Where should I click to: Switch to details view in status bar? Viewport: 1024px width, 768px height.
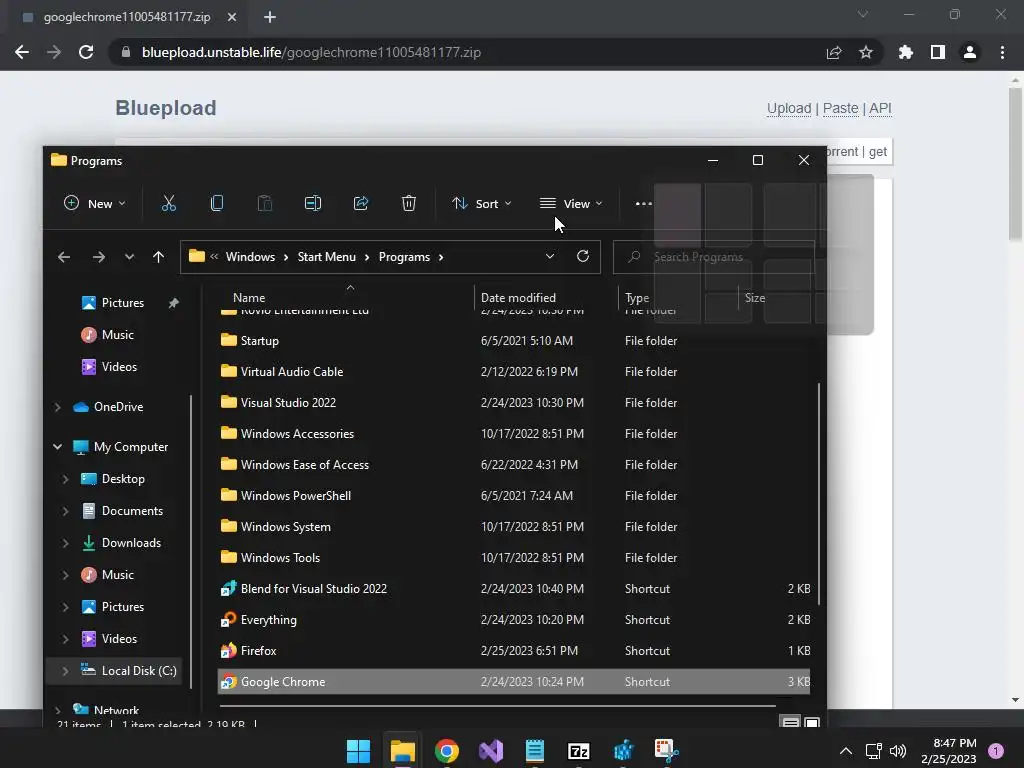click(790, 722)
